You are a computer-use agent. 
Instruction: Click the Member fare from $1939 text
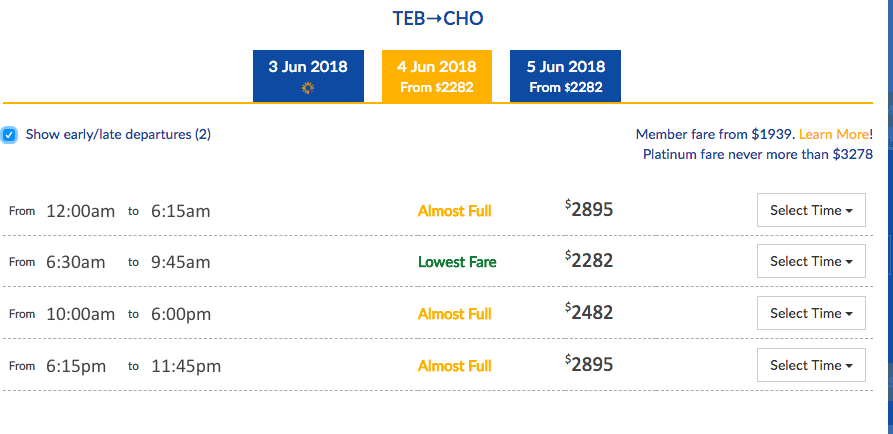715,134
